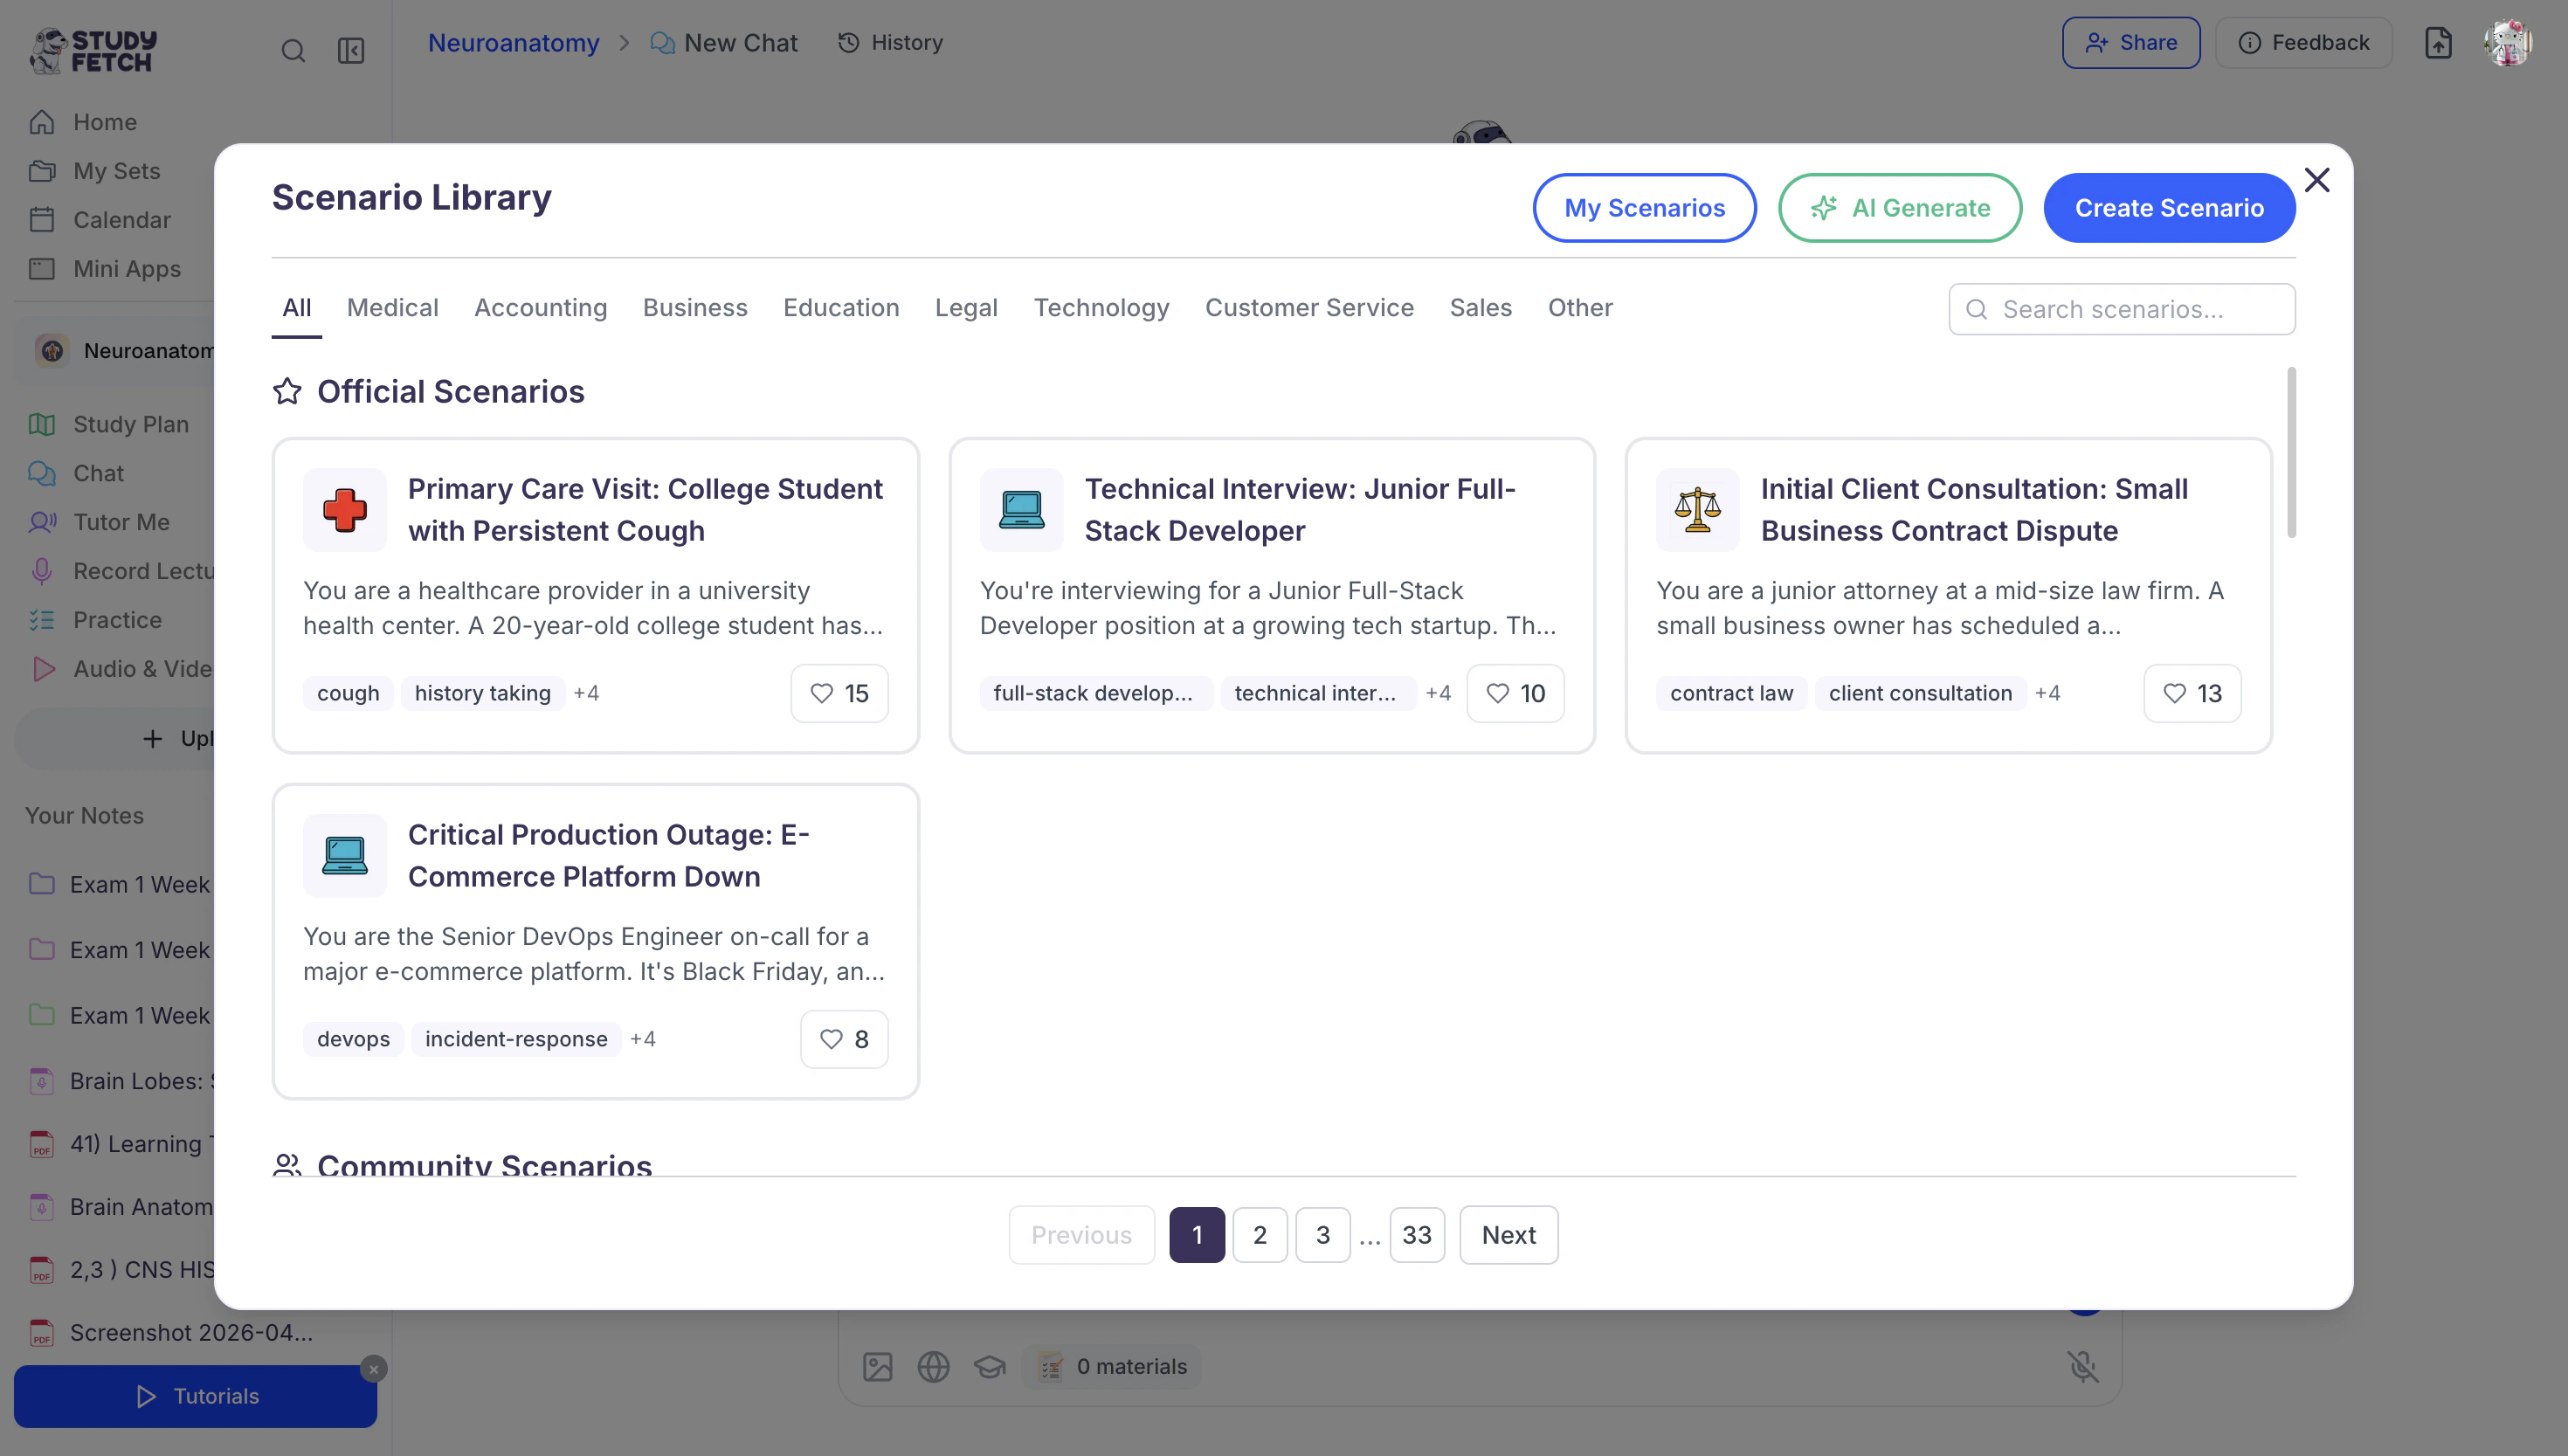
Task: Click the image attachment icon in chat
Action: click(x=877, y=1366)
